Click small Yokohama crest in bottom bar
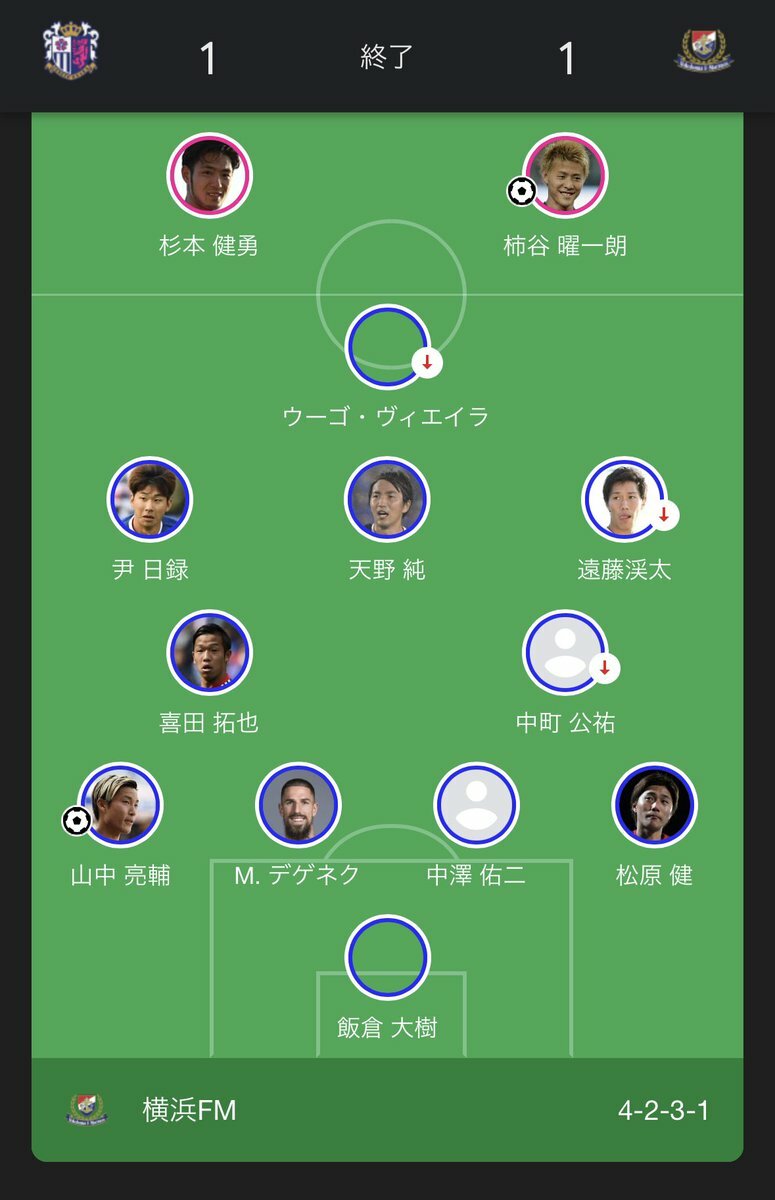 click(88, 1110)
